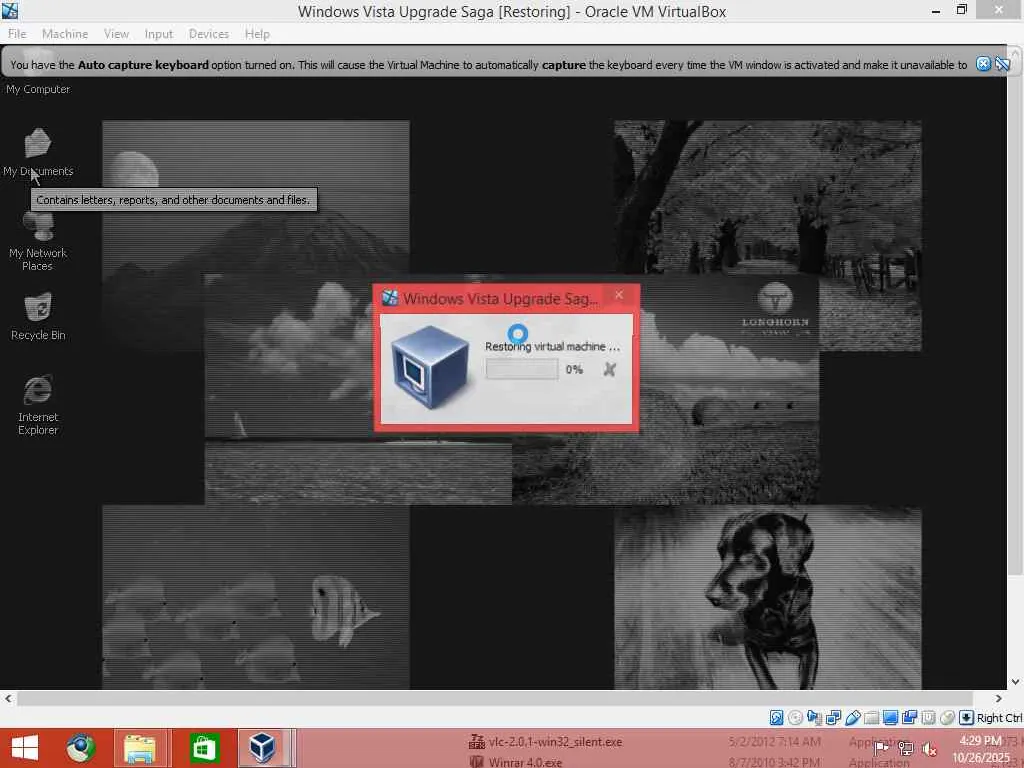Open the Devices menu
1024x768 pixels.
(x=209, y=34)
